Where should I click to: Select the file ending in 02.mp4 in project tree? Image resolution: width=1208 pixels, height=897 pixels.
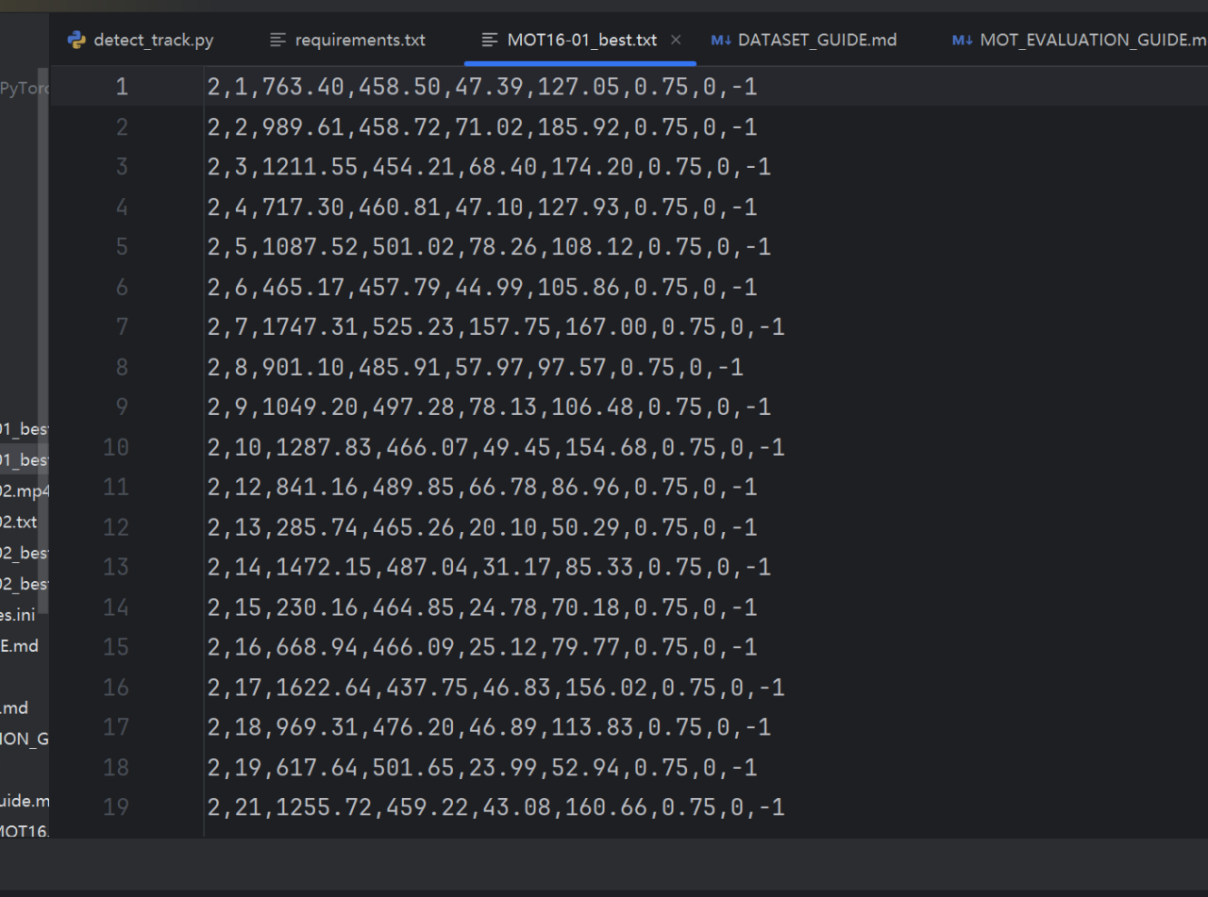tap(22, 491)
